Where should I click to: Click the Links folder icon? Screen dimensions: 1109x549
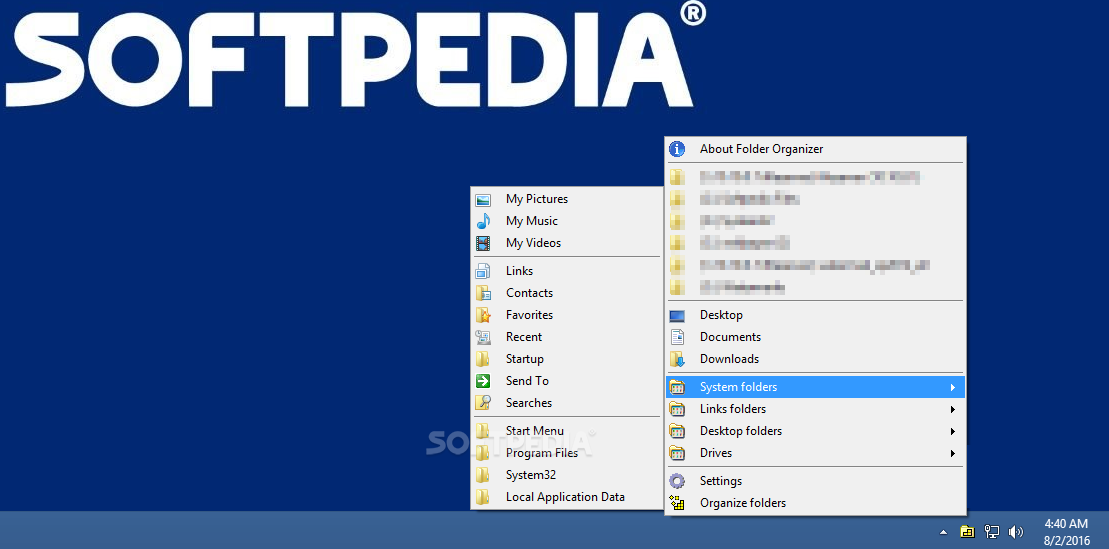click(x=483, y=271)
